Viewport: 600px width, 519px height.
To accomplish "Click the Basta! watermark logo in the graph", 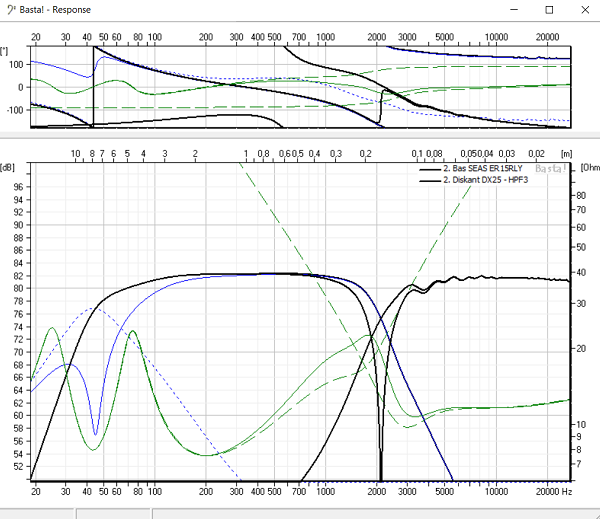I will pos(550,169).
